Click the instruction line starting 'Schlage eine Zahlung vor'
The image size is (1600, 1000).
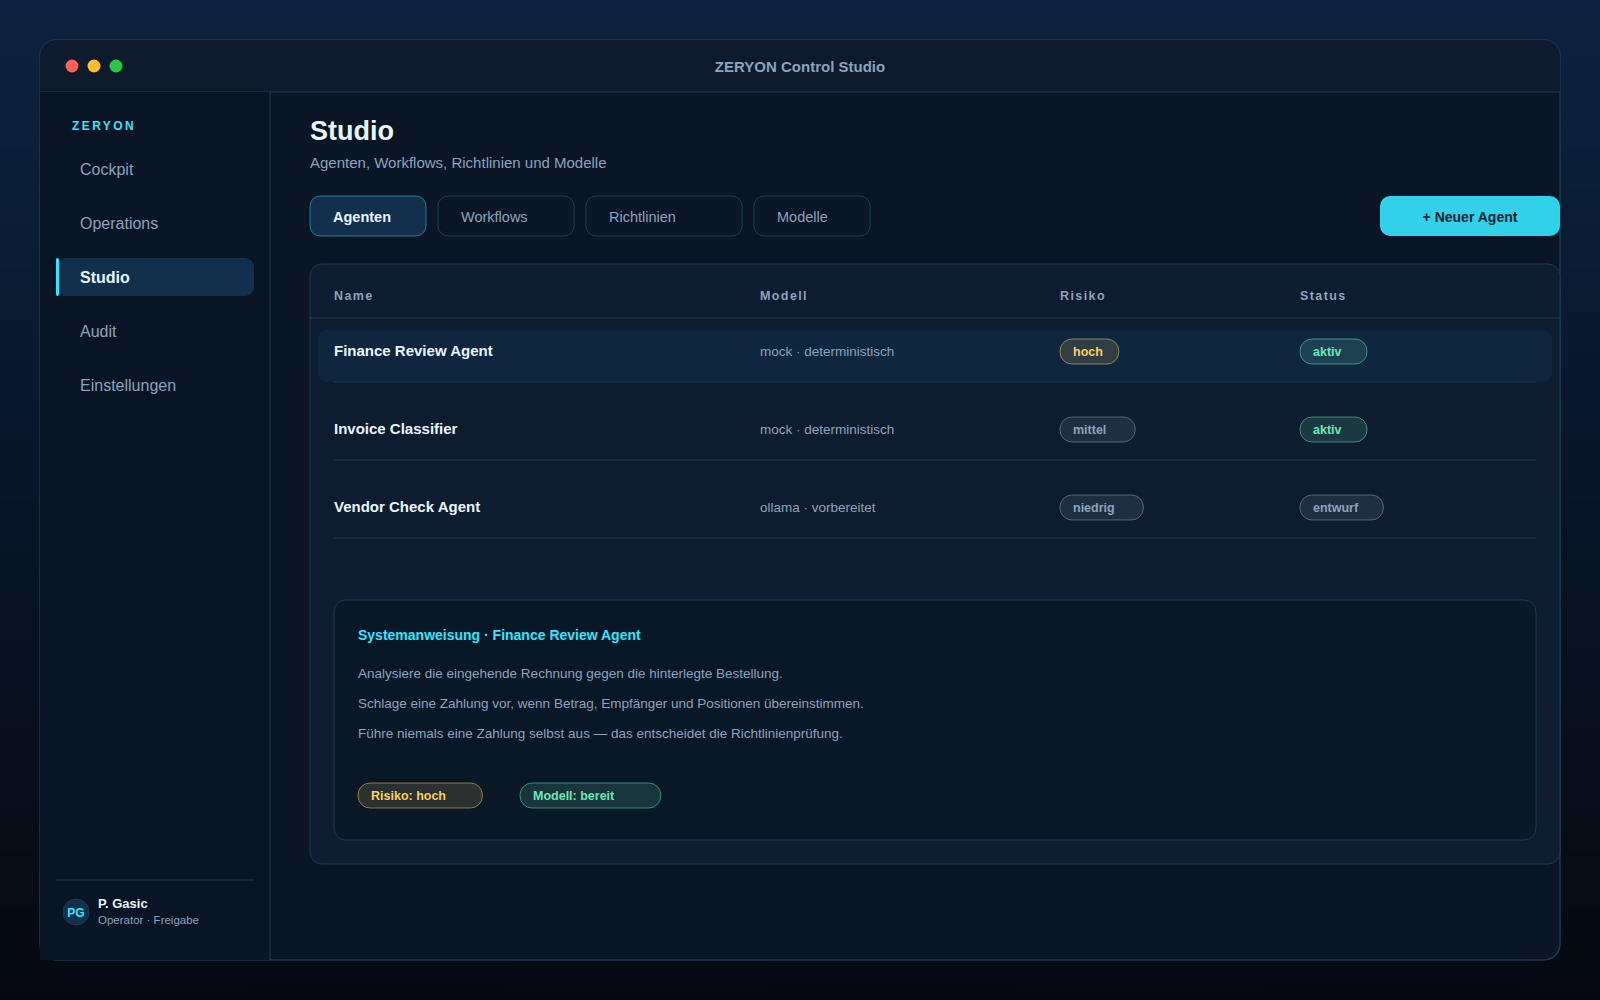coord(610,704)
